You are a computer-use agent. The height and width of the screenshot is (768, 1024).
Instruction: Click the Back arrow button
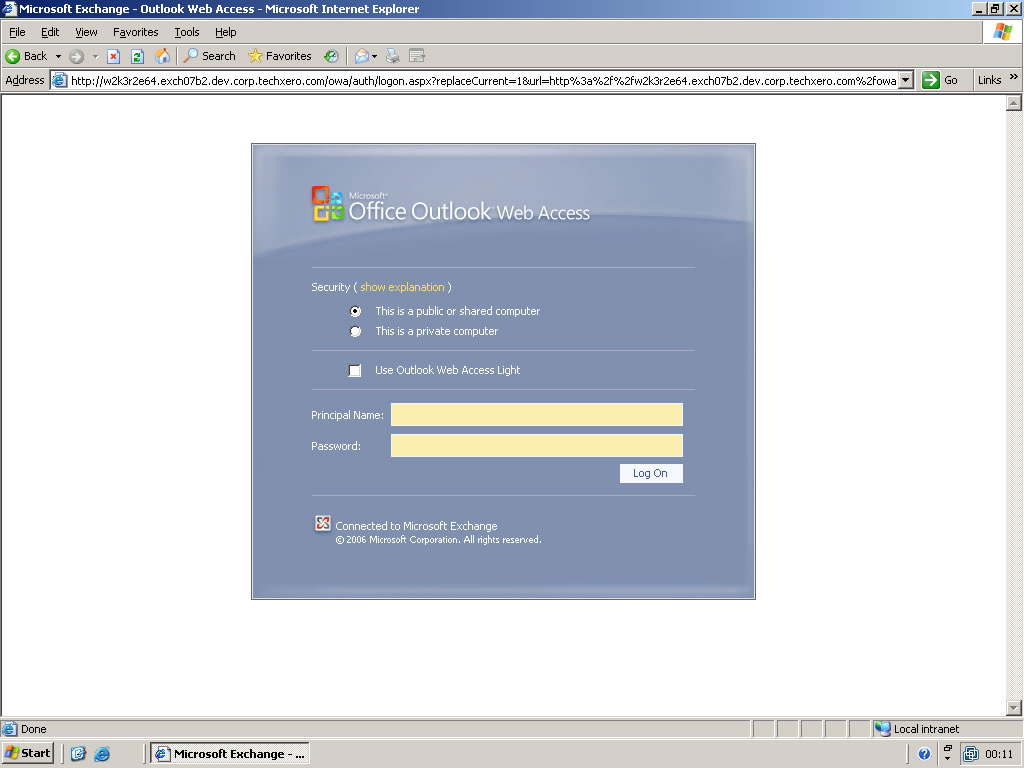pyautogui.click(x=27, y=56)
